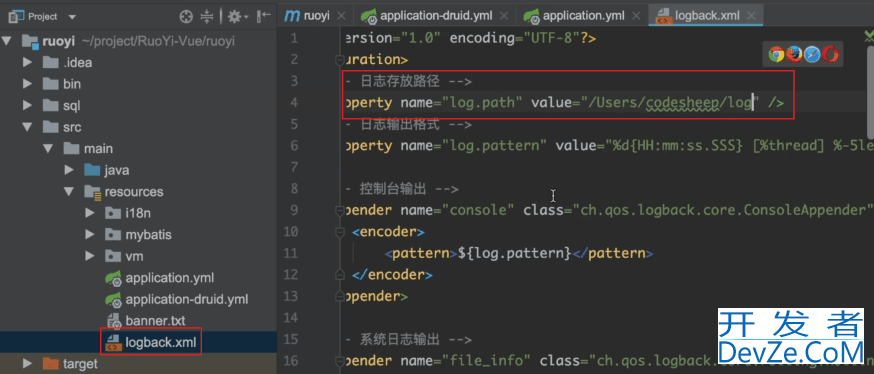874x374 pixels.
Task: Close the logback.xml tab
Action: click(x=751, y=16)
